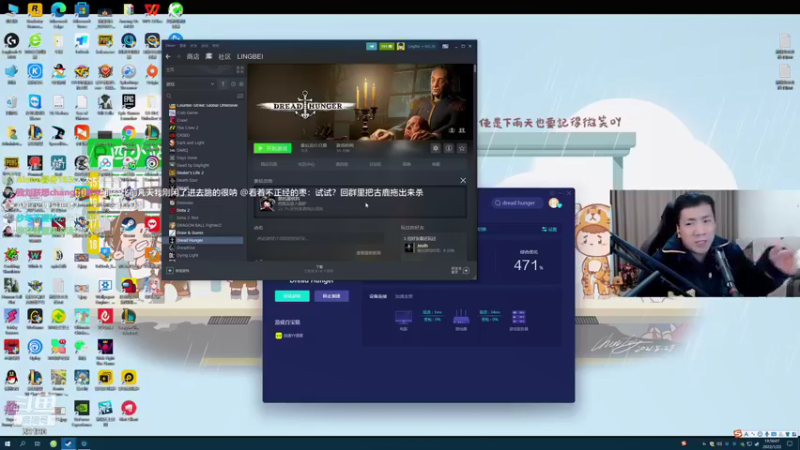Open the Origin desktop shortcut
Viewport: 800px width, 450px height.
tap(152, 76)
